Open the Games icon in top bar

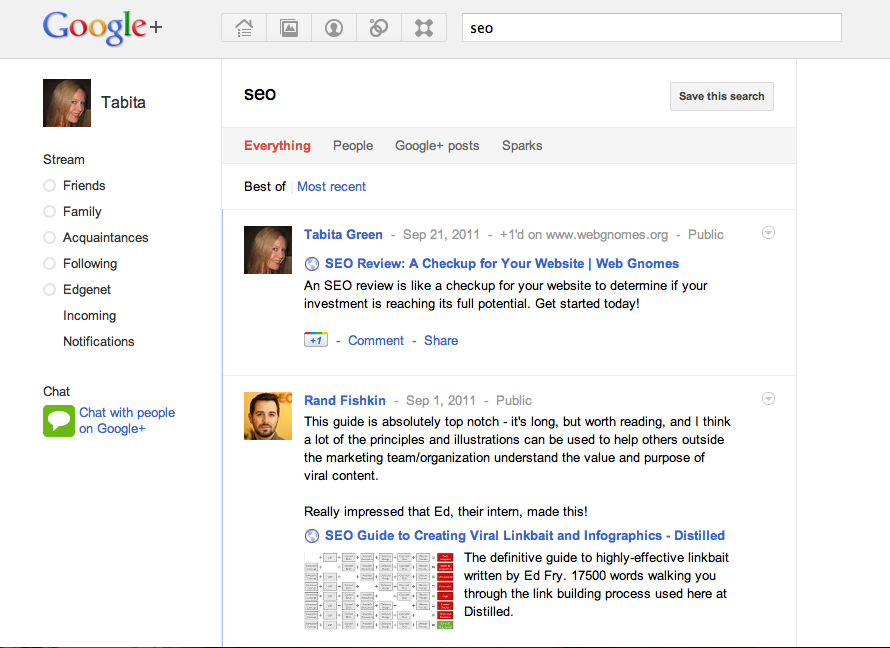(424, 28)
